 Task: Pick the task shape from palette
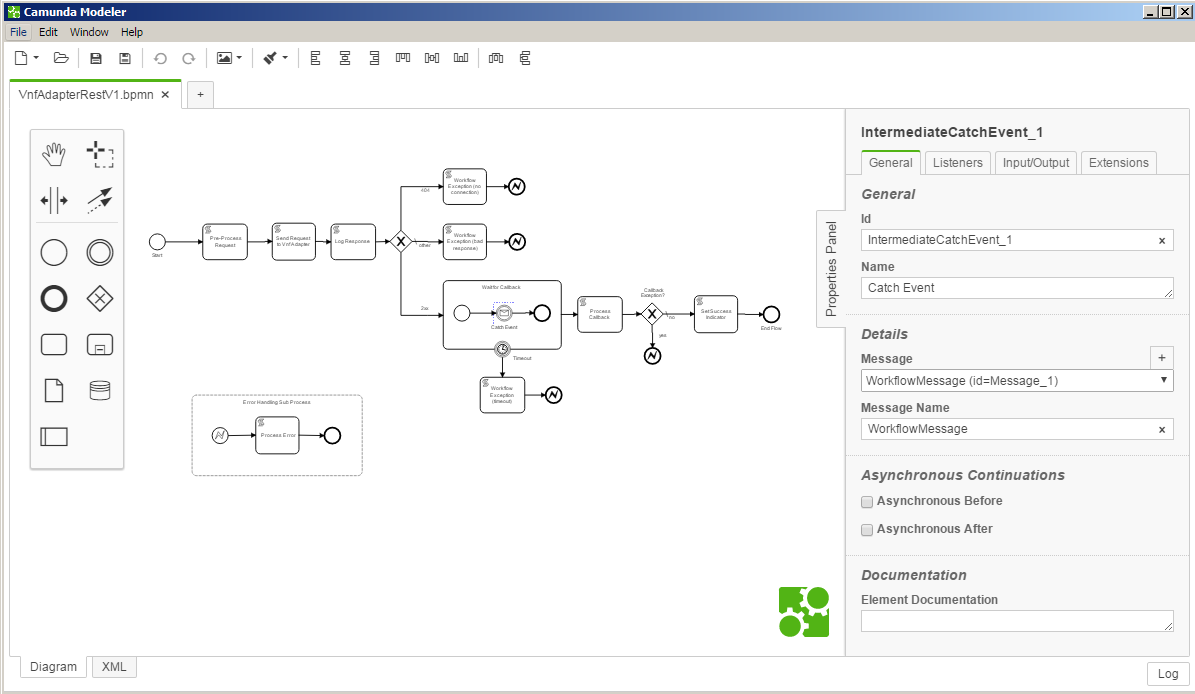54,345
